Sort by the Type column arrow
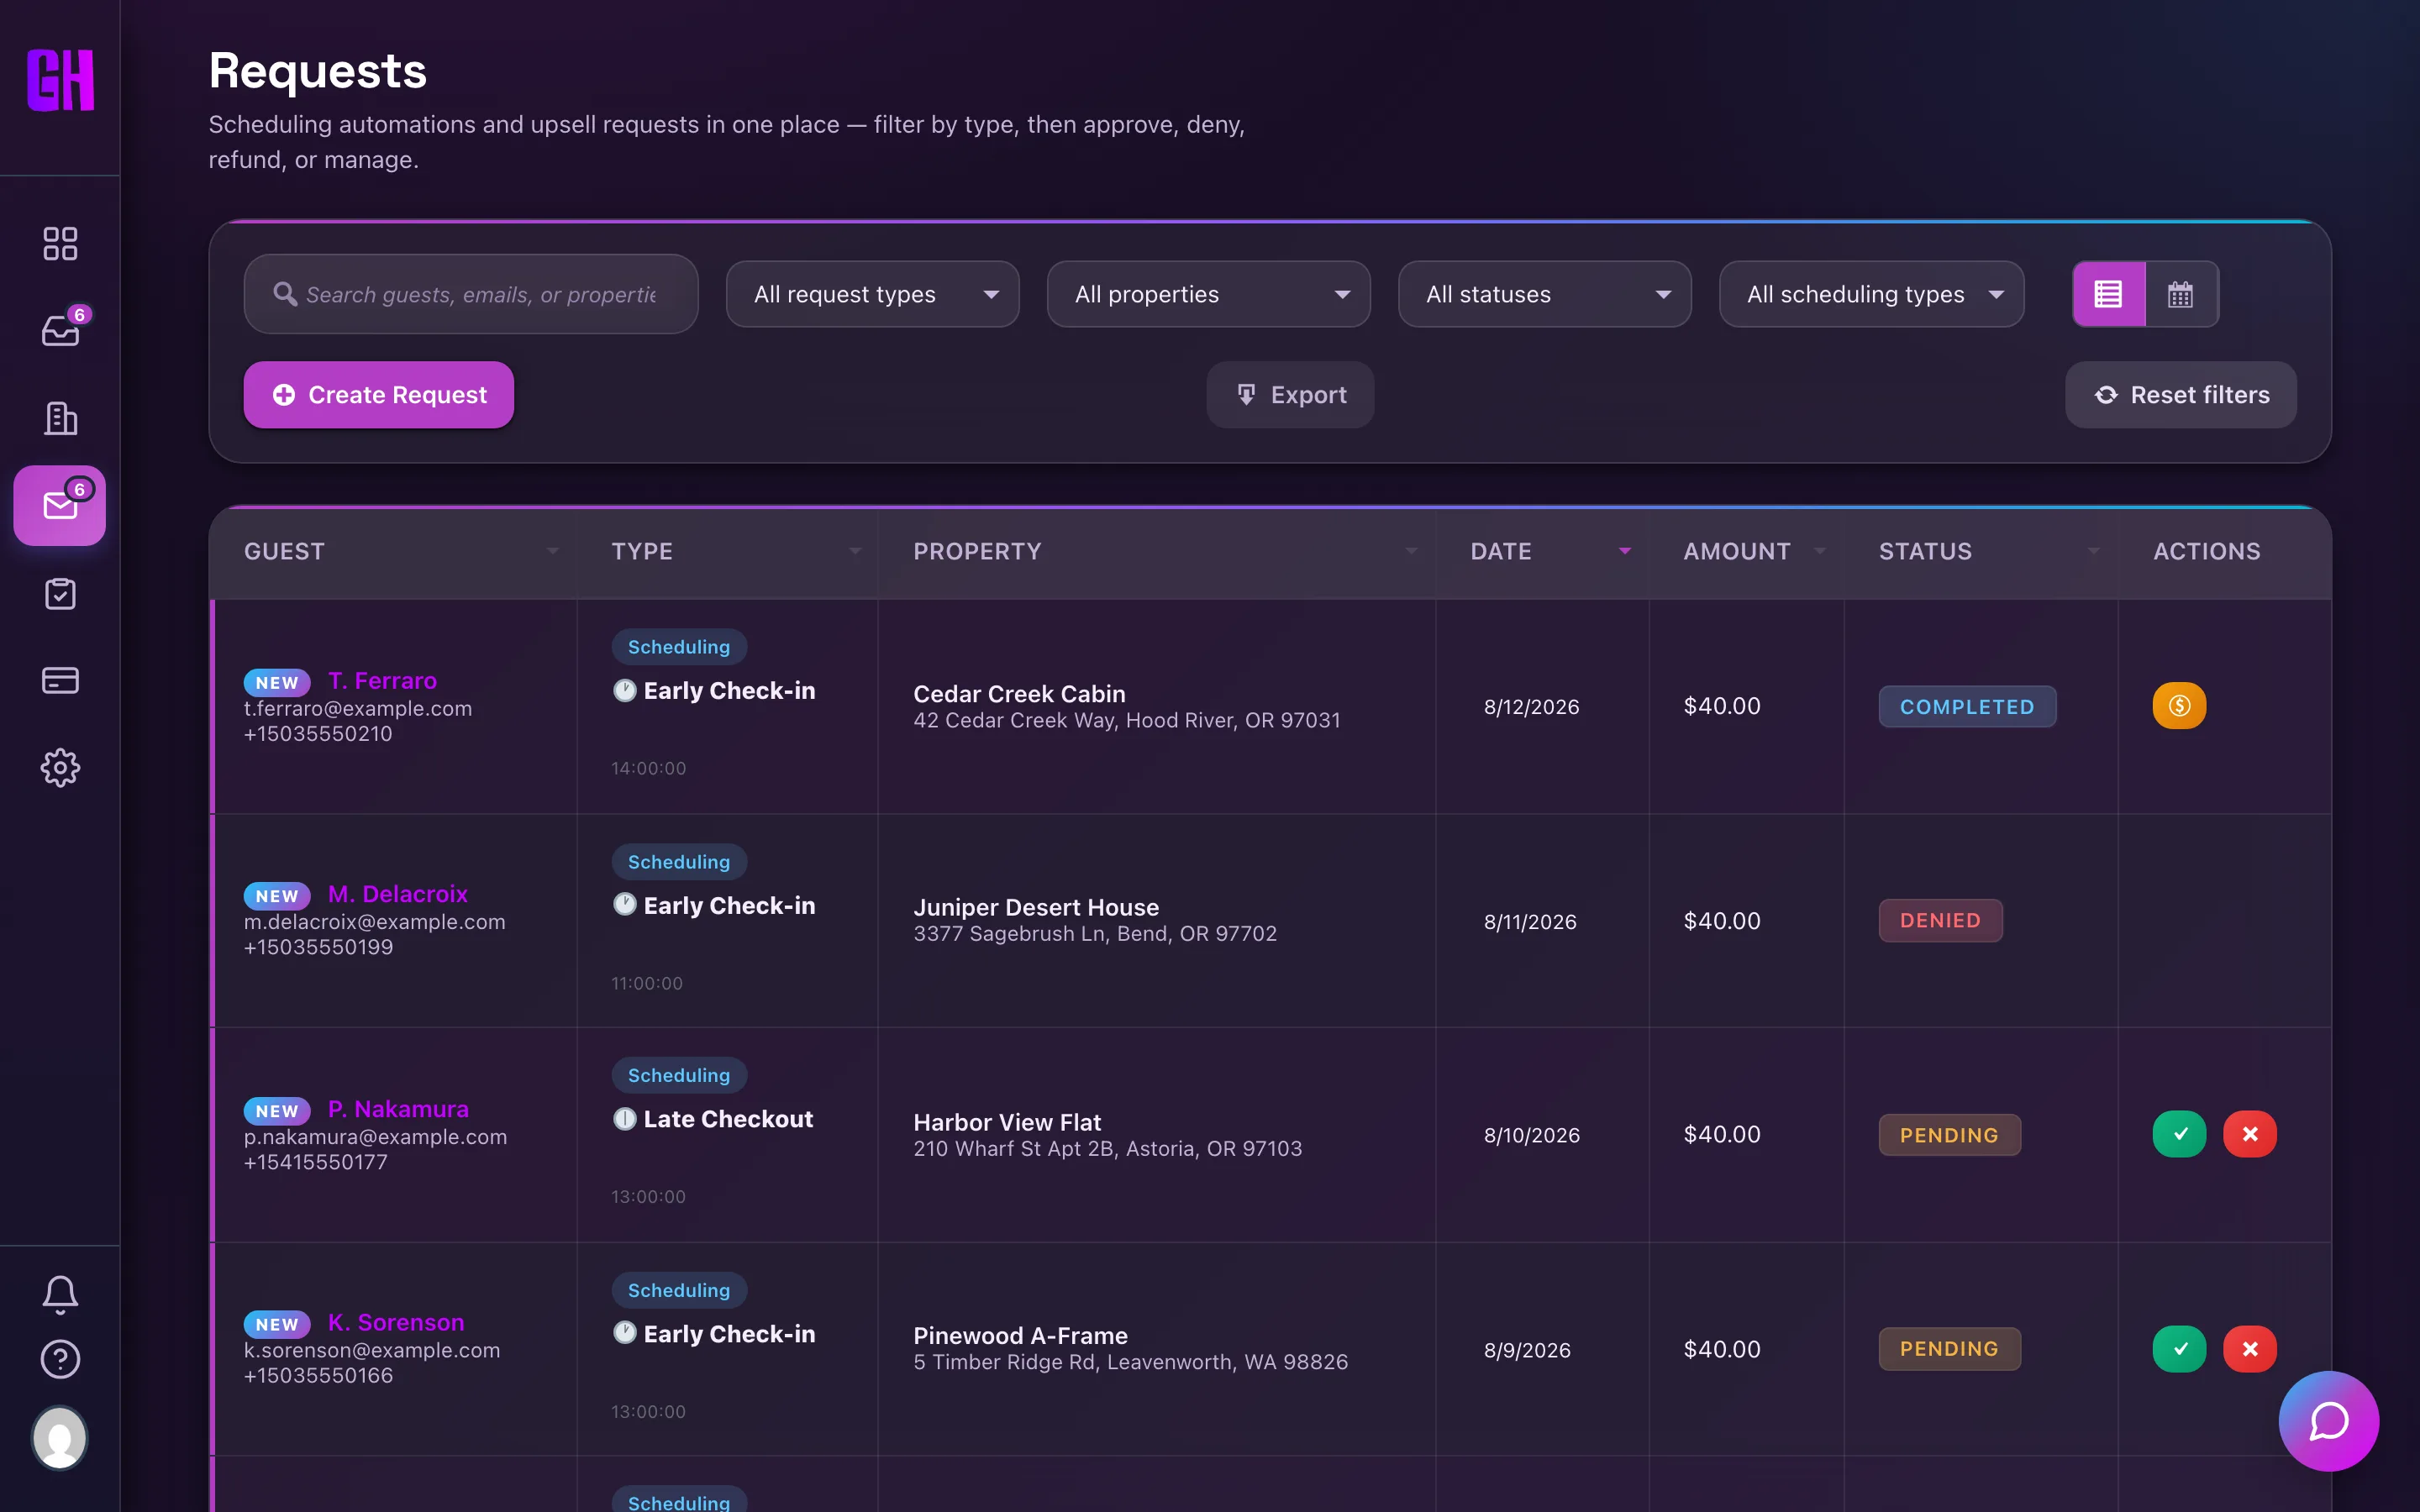This screenshot has height=1512, width=2420. [x=854, y=551]
